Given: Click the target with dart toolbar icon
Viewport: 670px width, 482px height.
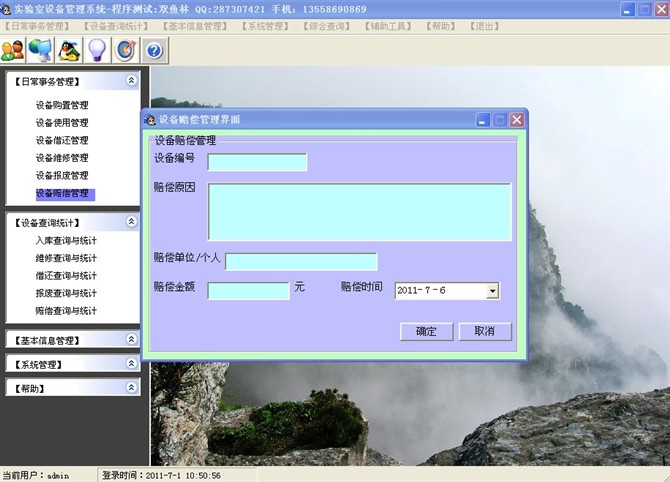Looking at the screenshot, I should click(125, 49).
